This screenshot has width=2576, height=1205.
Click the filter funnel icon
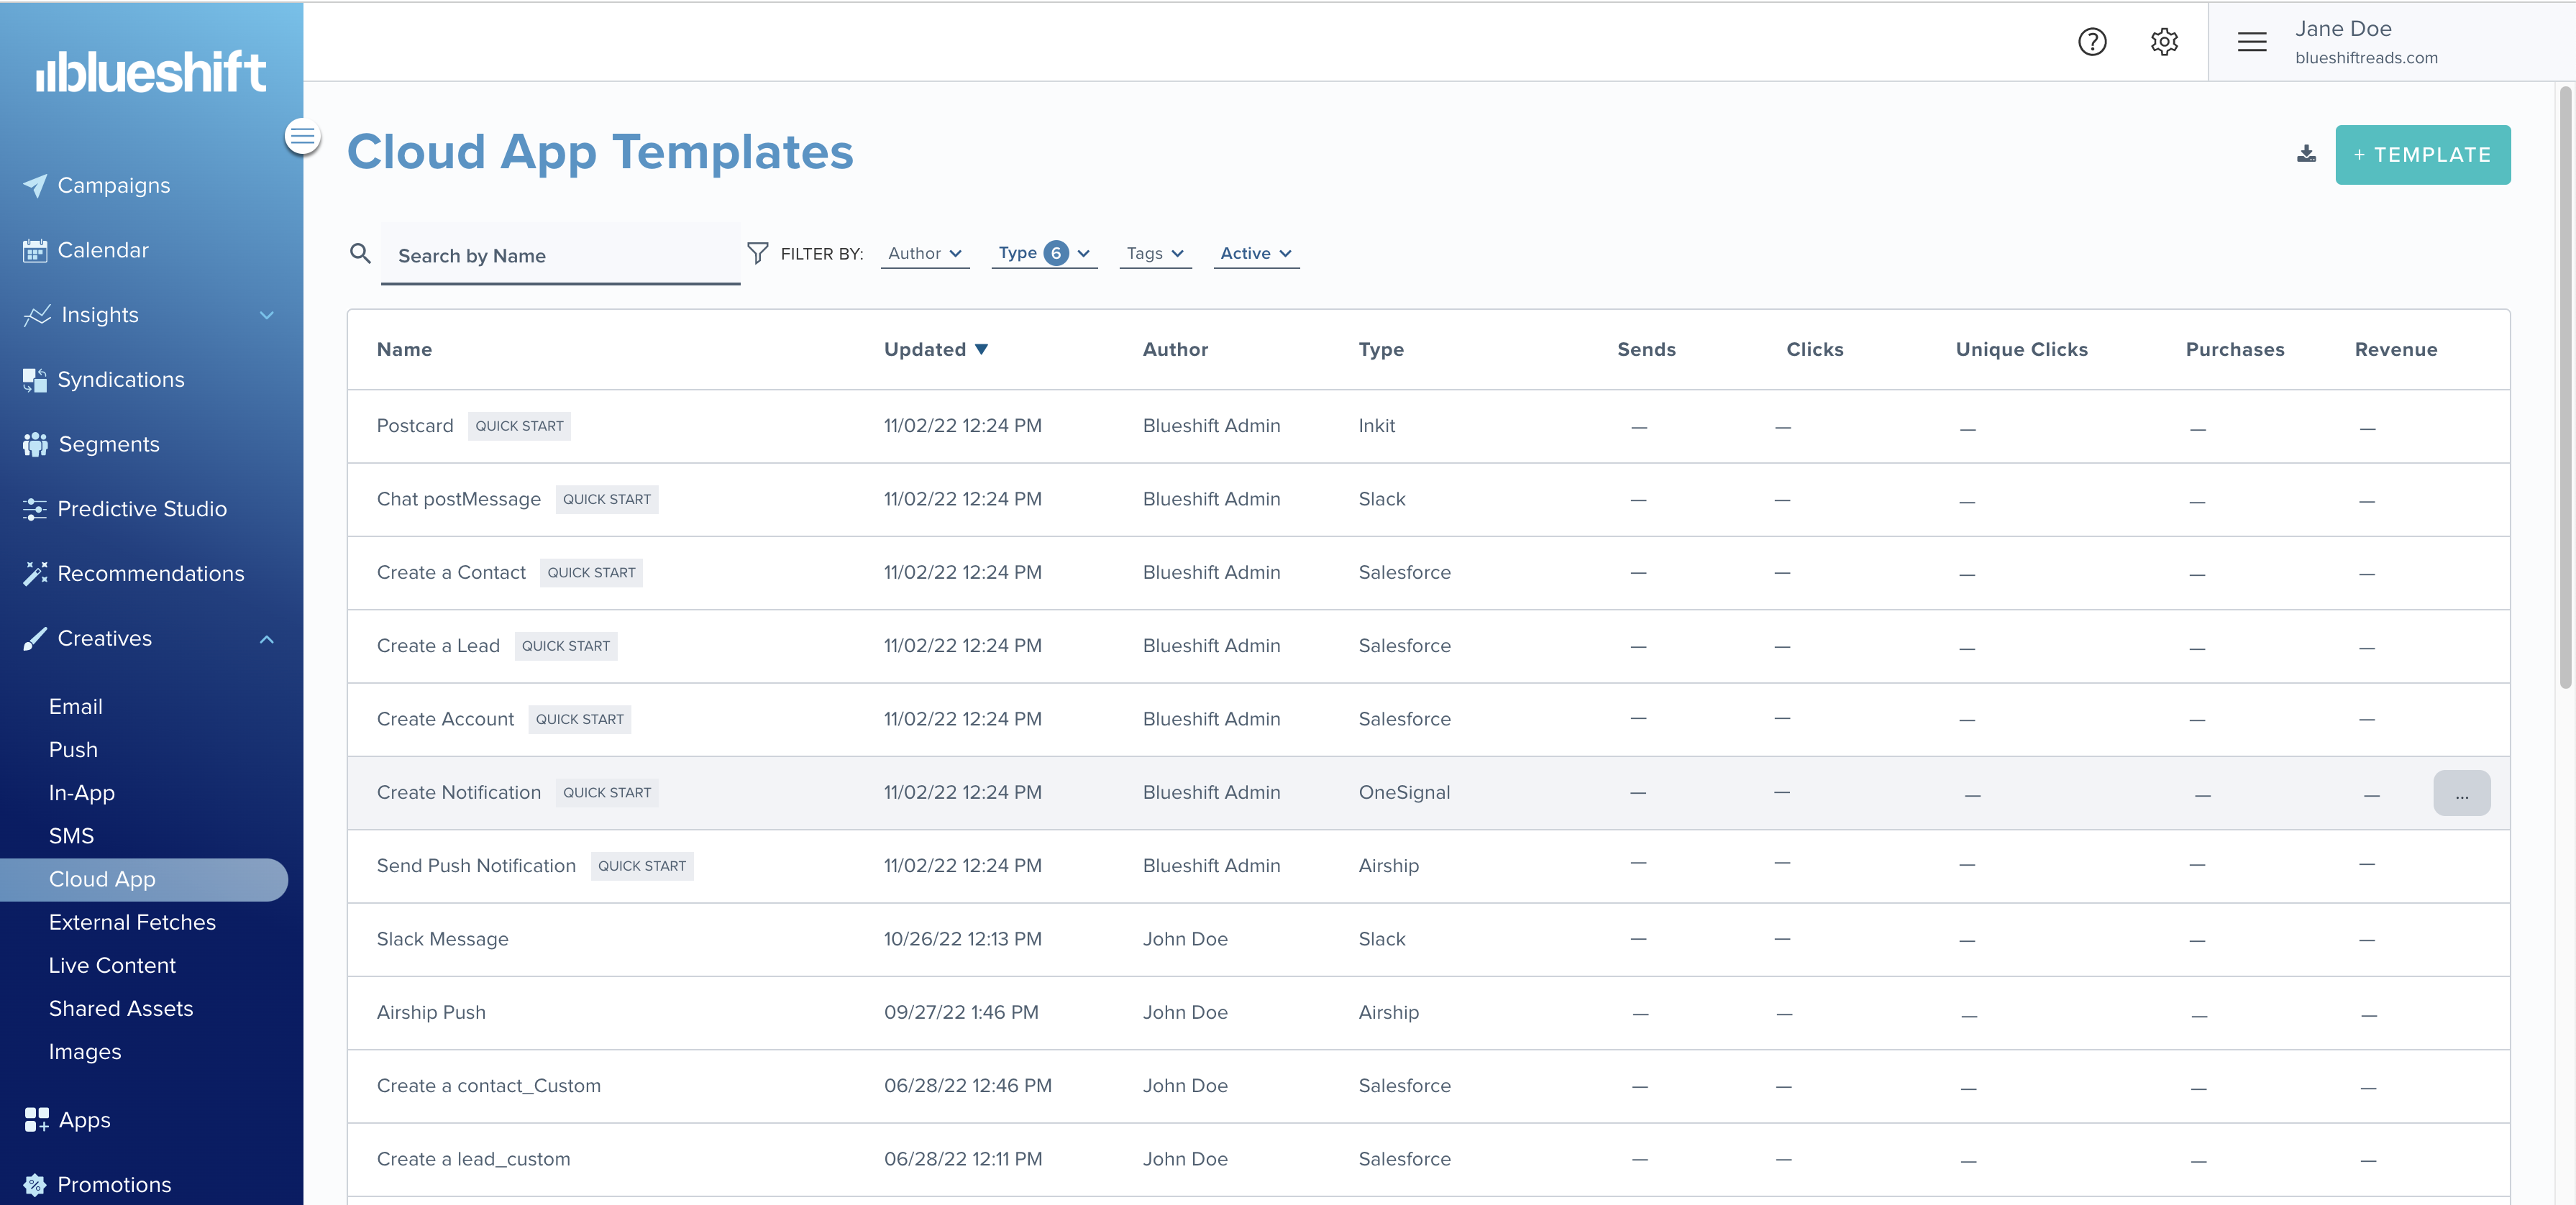[758, 253]
